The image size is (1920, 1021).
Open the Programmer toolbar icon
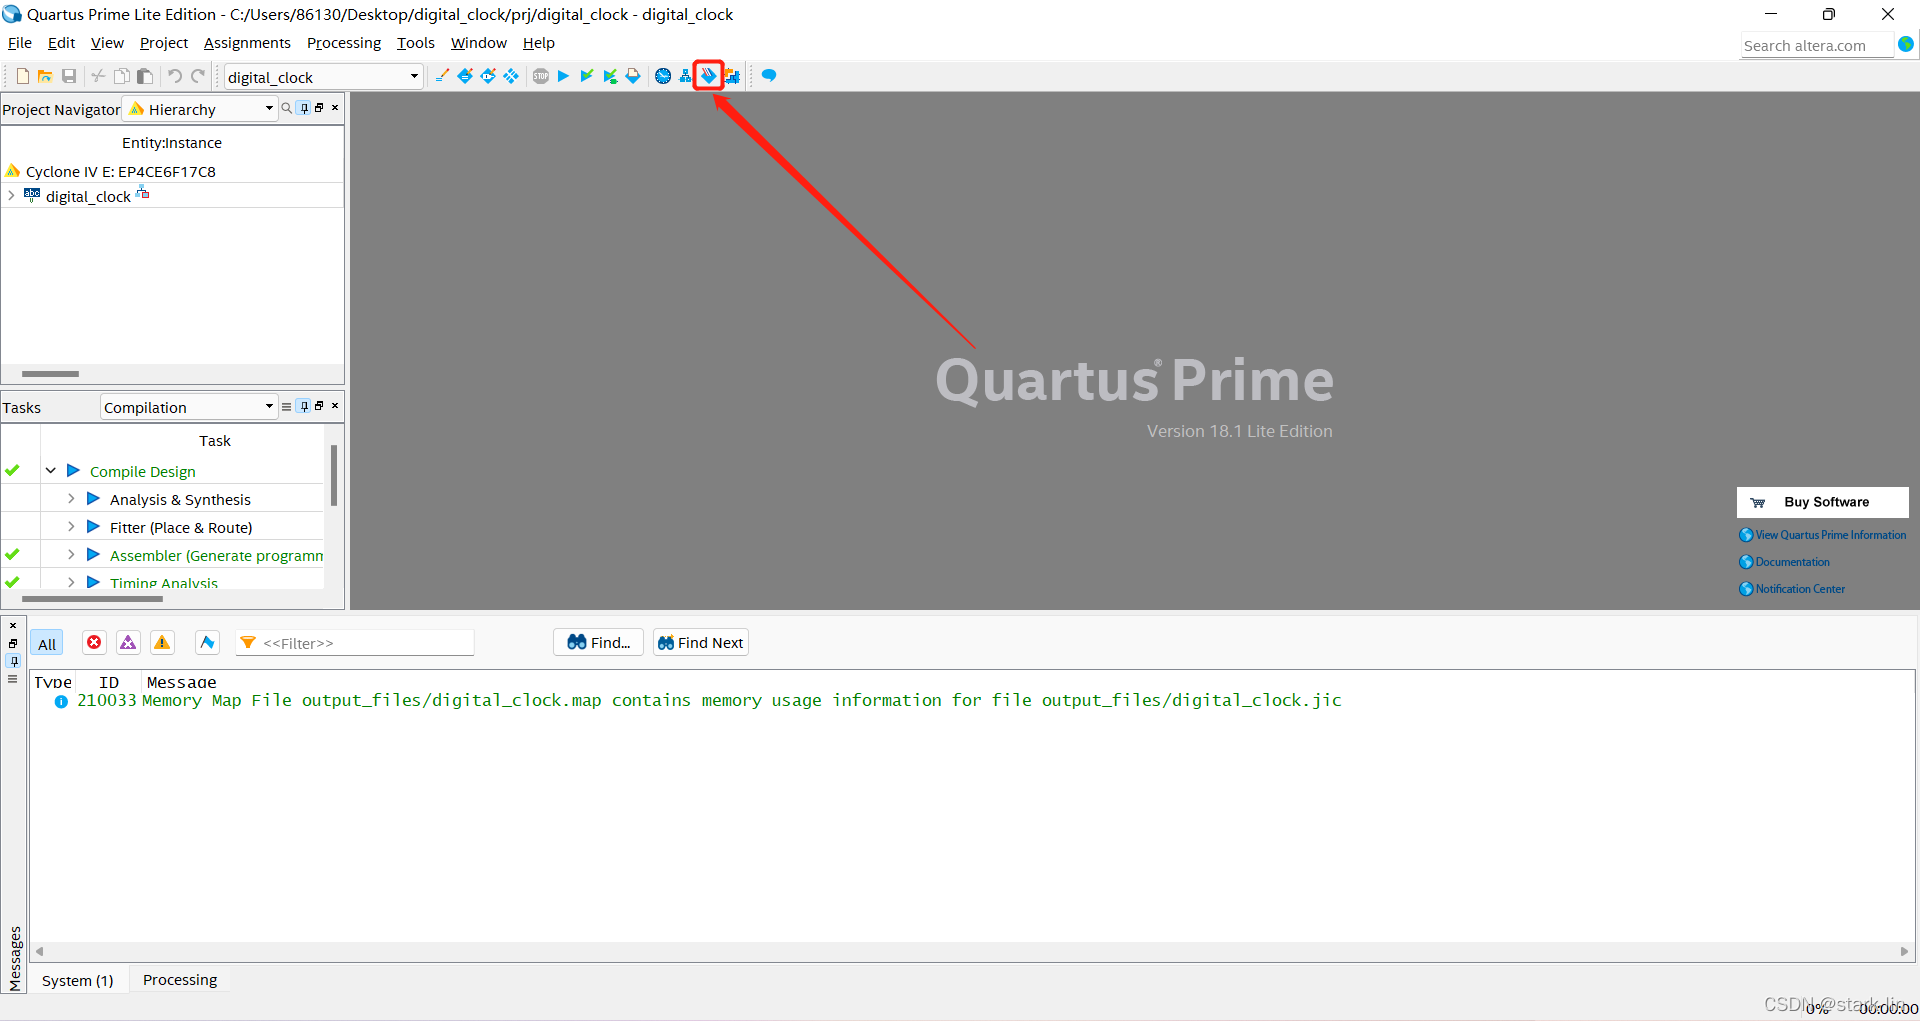(x=708, y=76)
